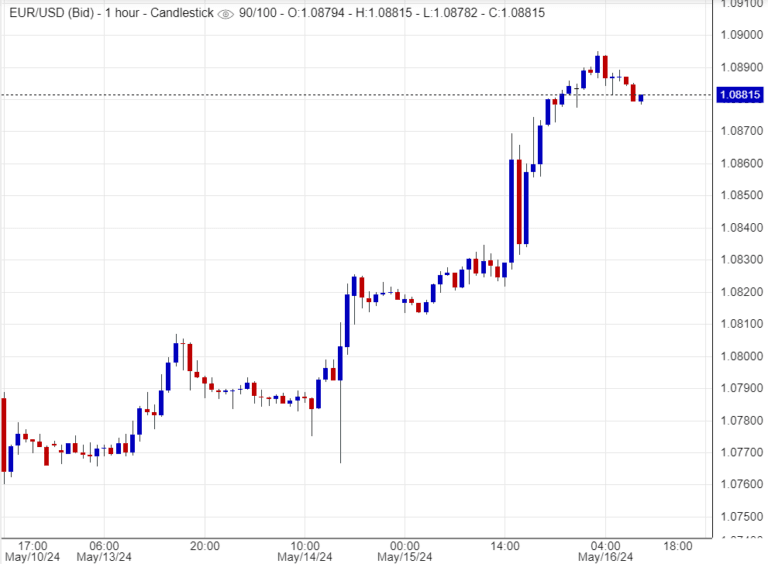Click the EUR/USD (Bid) symbol title
The height and width of the screenshot is (564, 768).
click(x=45, y=14)
